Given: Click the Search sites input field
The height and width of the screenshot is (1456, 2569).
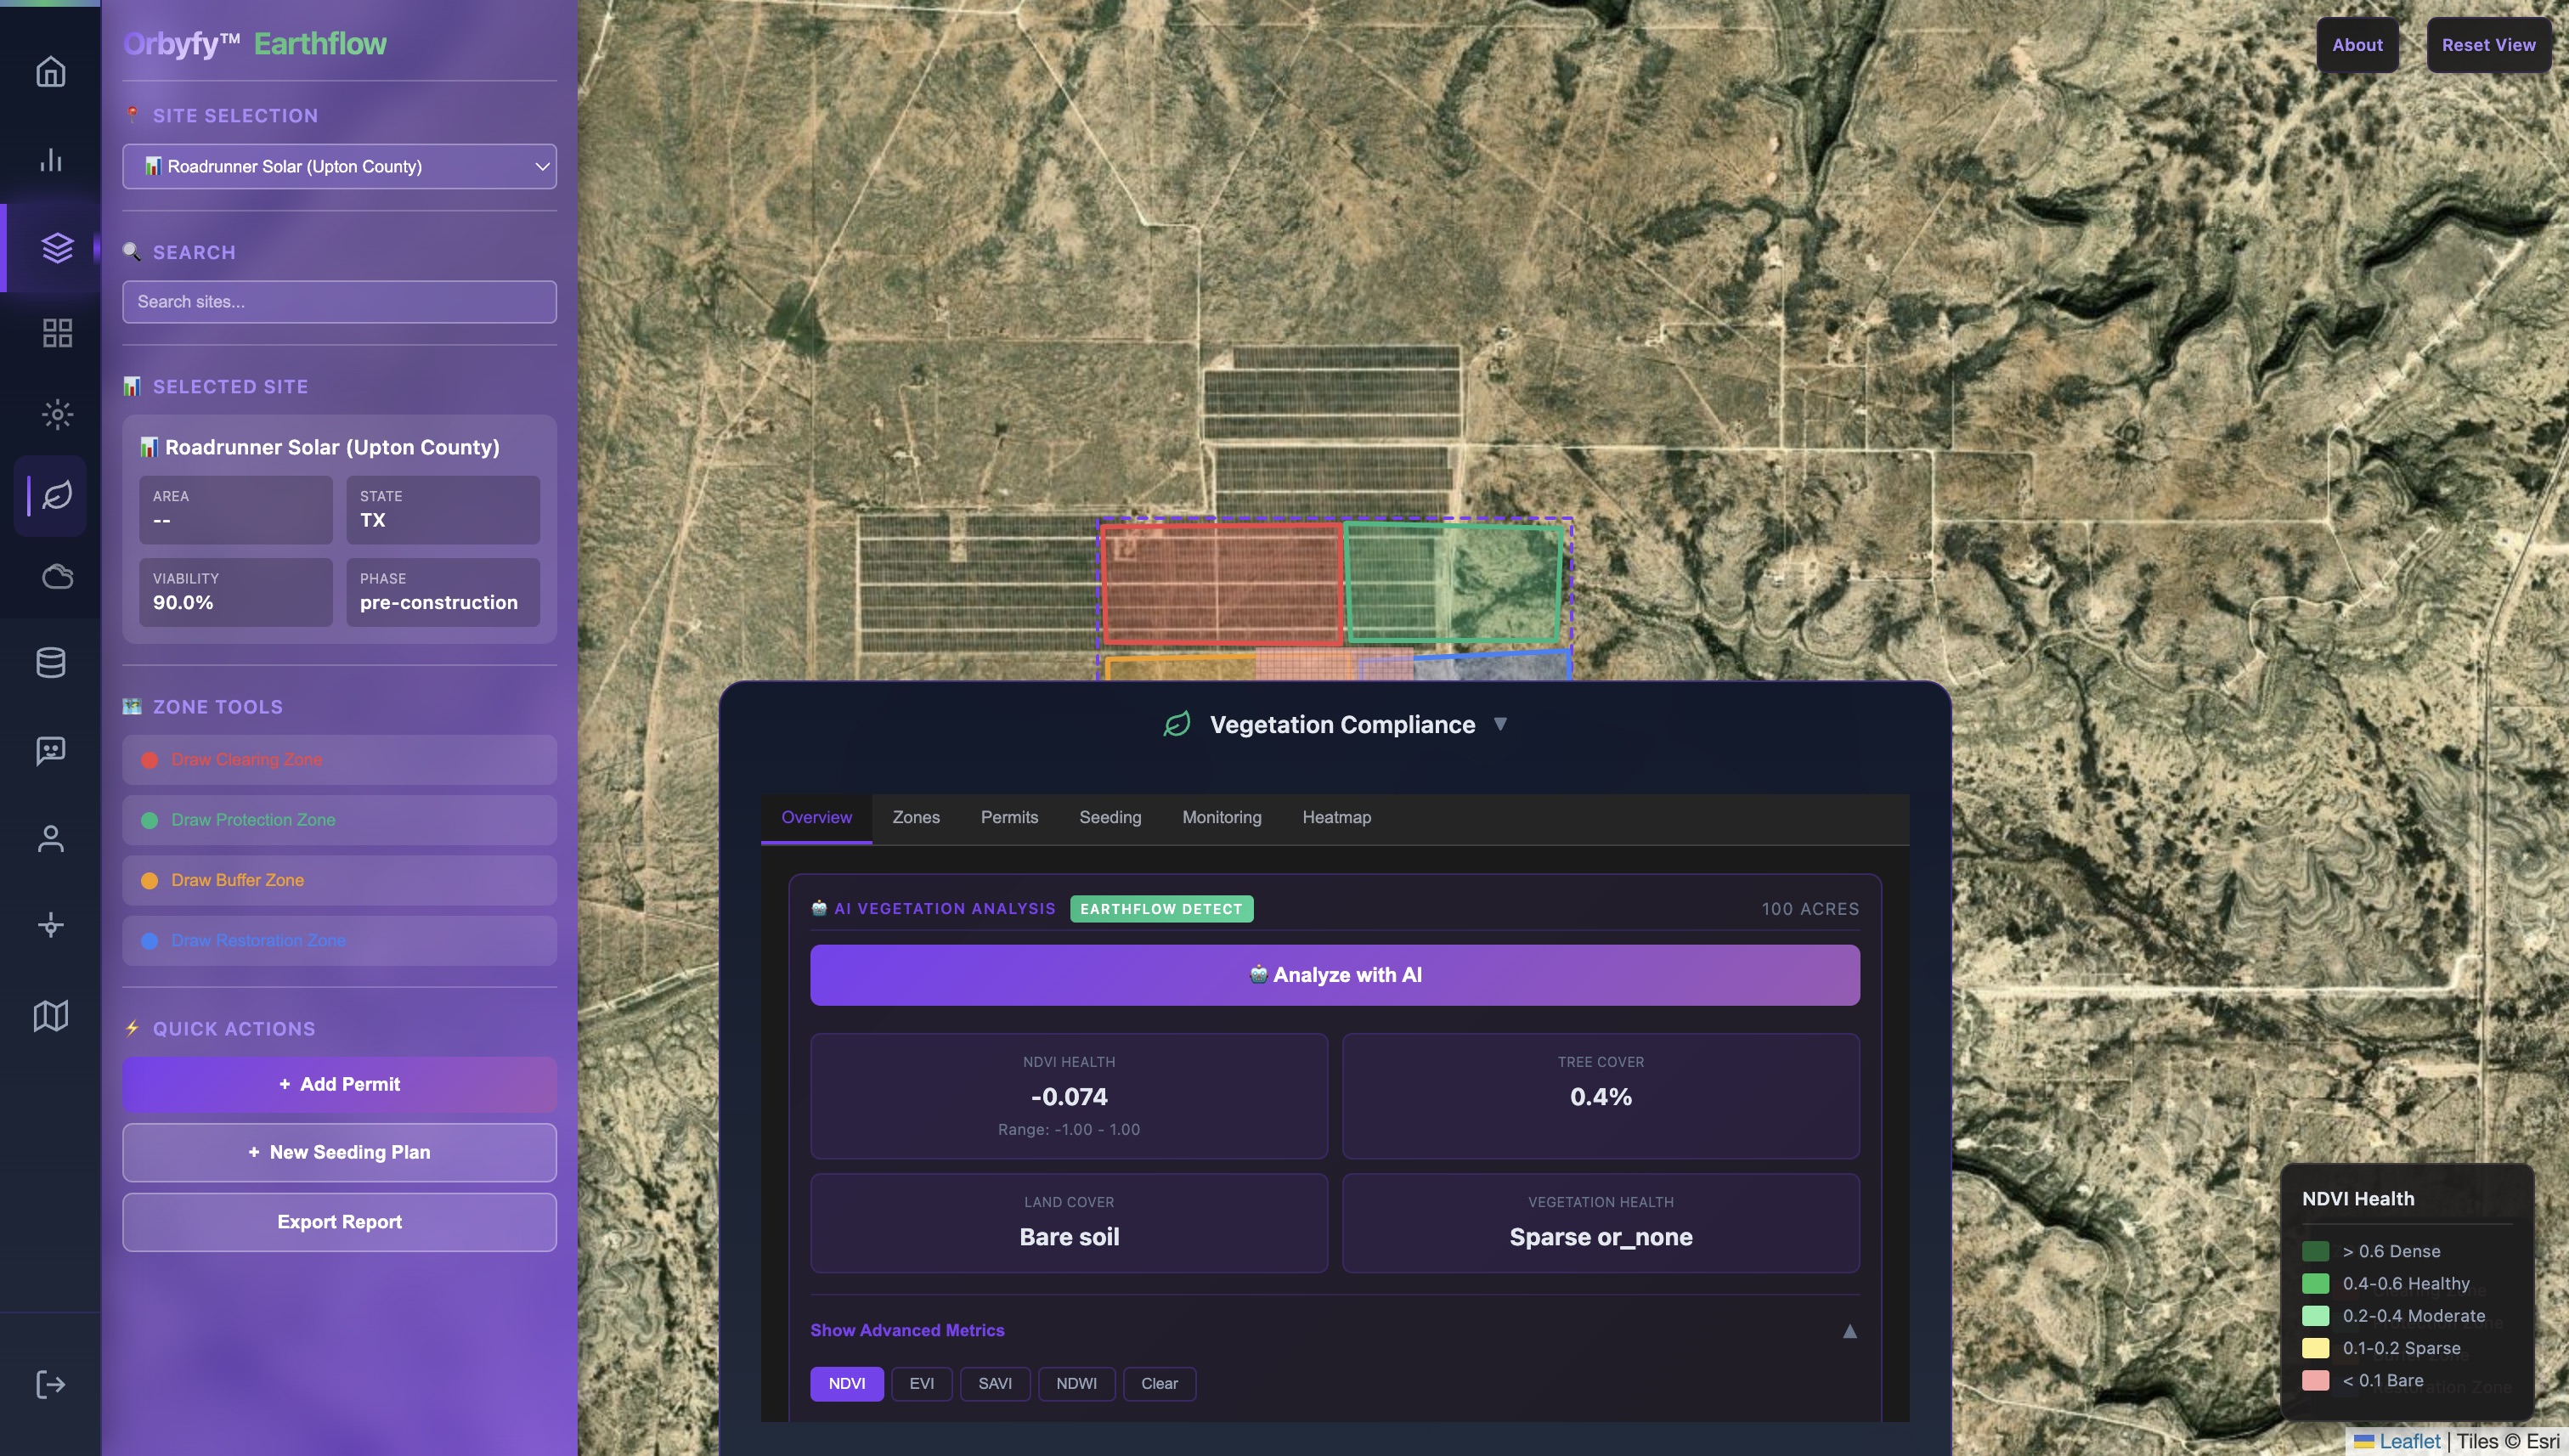Looking at the screenshot, I should point(339,302).
